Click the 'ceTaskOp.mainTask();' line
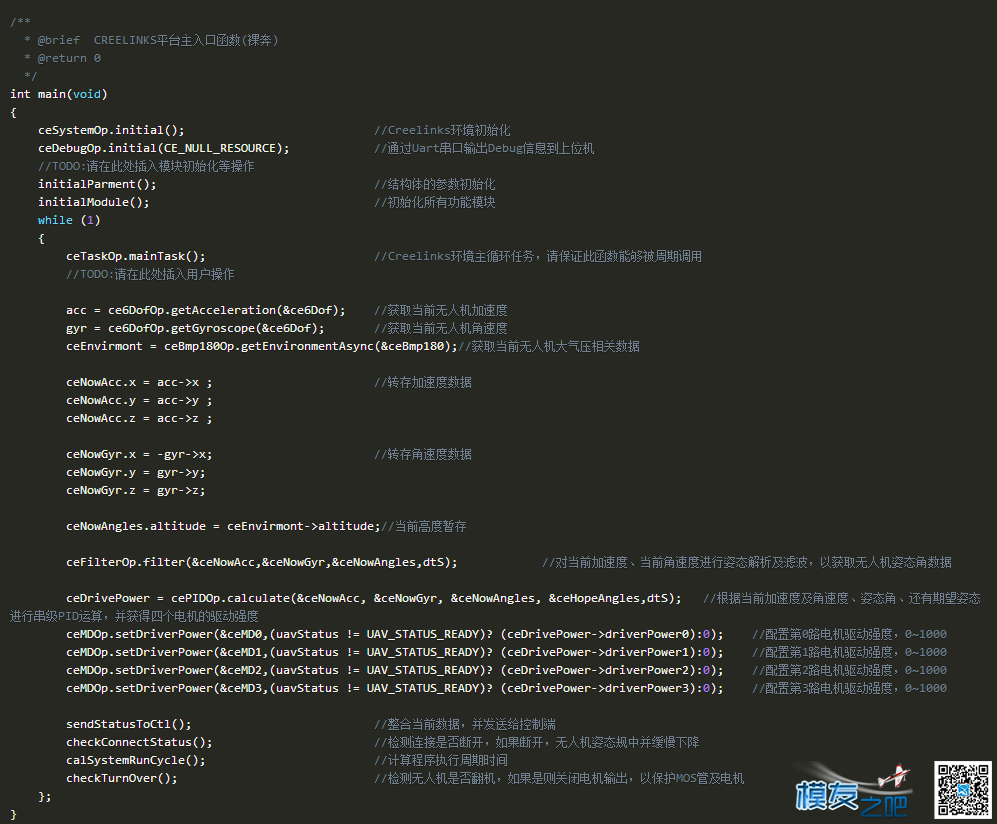 (135, 256)
